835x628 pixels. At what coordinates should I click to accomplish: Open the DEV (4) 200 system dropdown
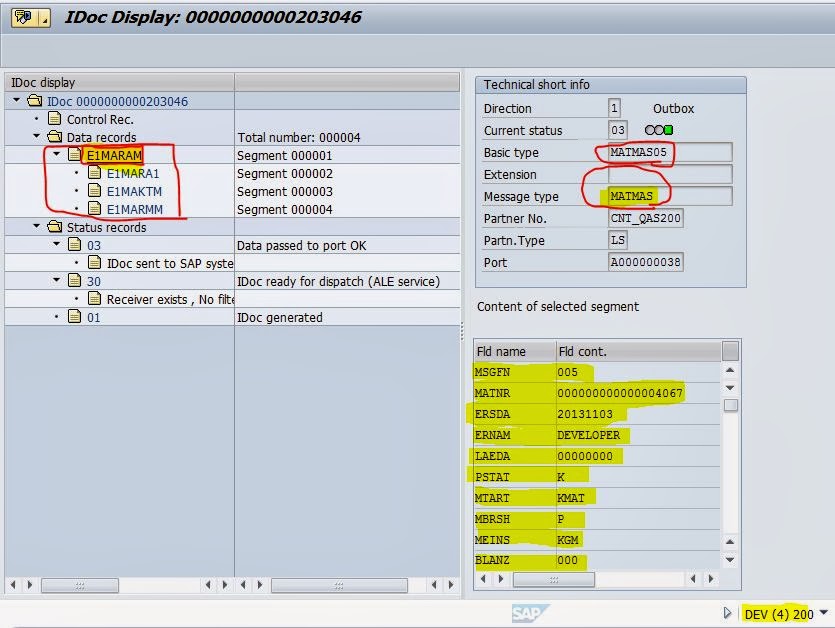tap(825, 613)
